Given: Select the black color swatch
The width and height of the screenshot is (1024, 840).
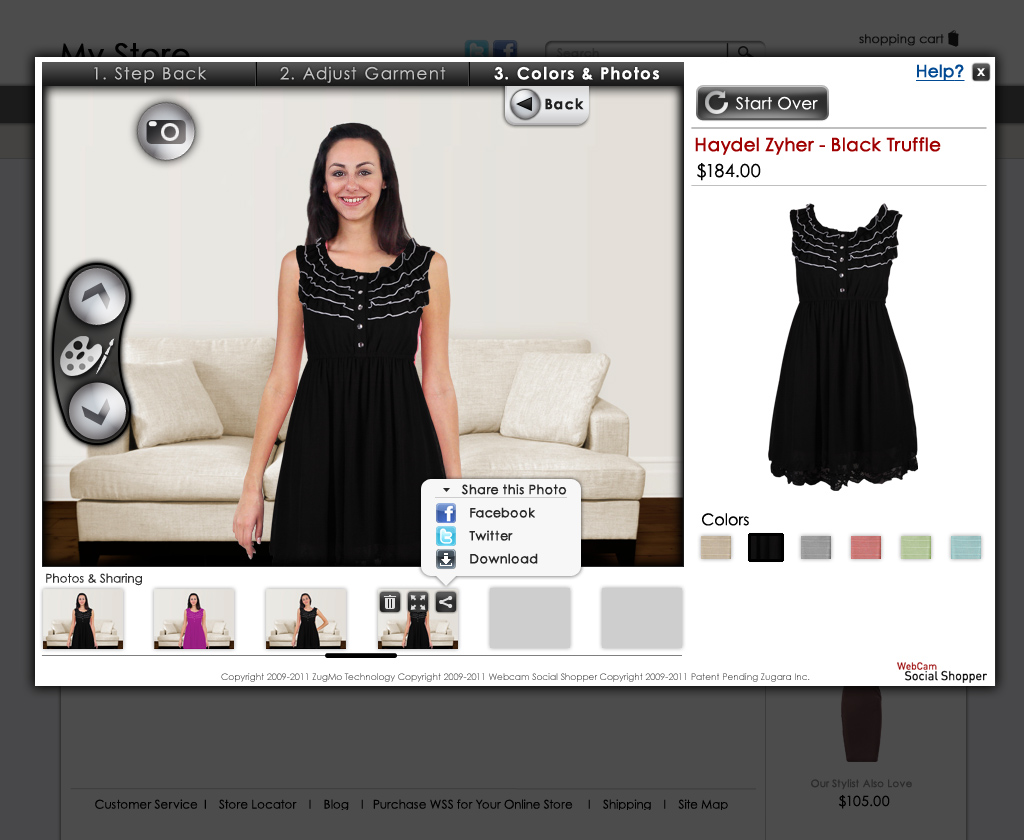Looking at the screenshot, I should [x=765, y=547].
